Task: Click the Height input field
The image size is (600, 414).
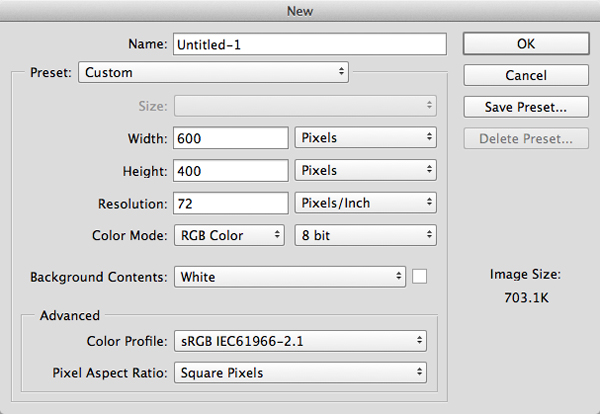Action: (231, 170)
